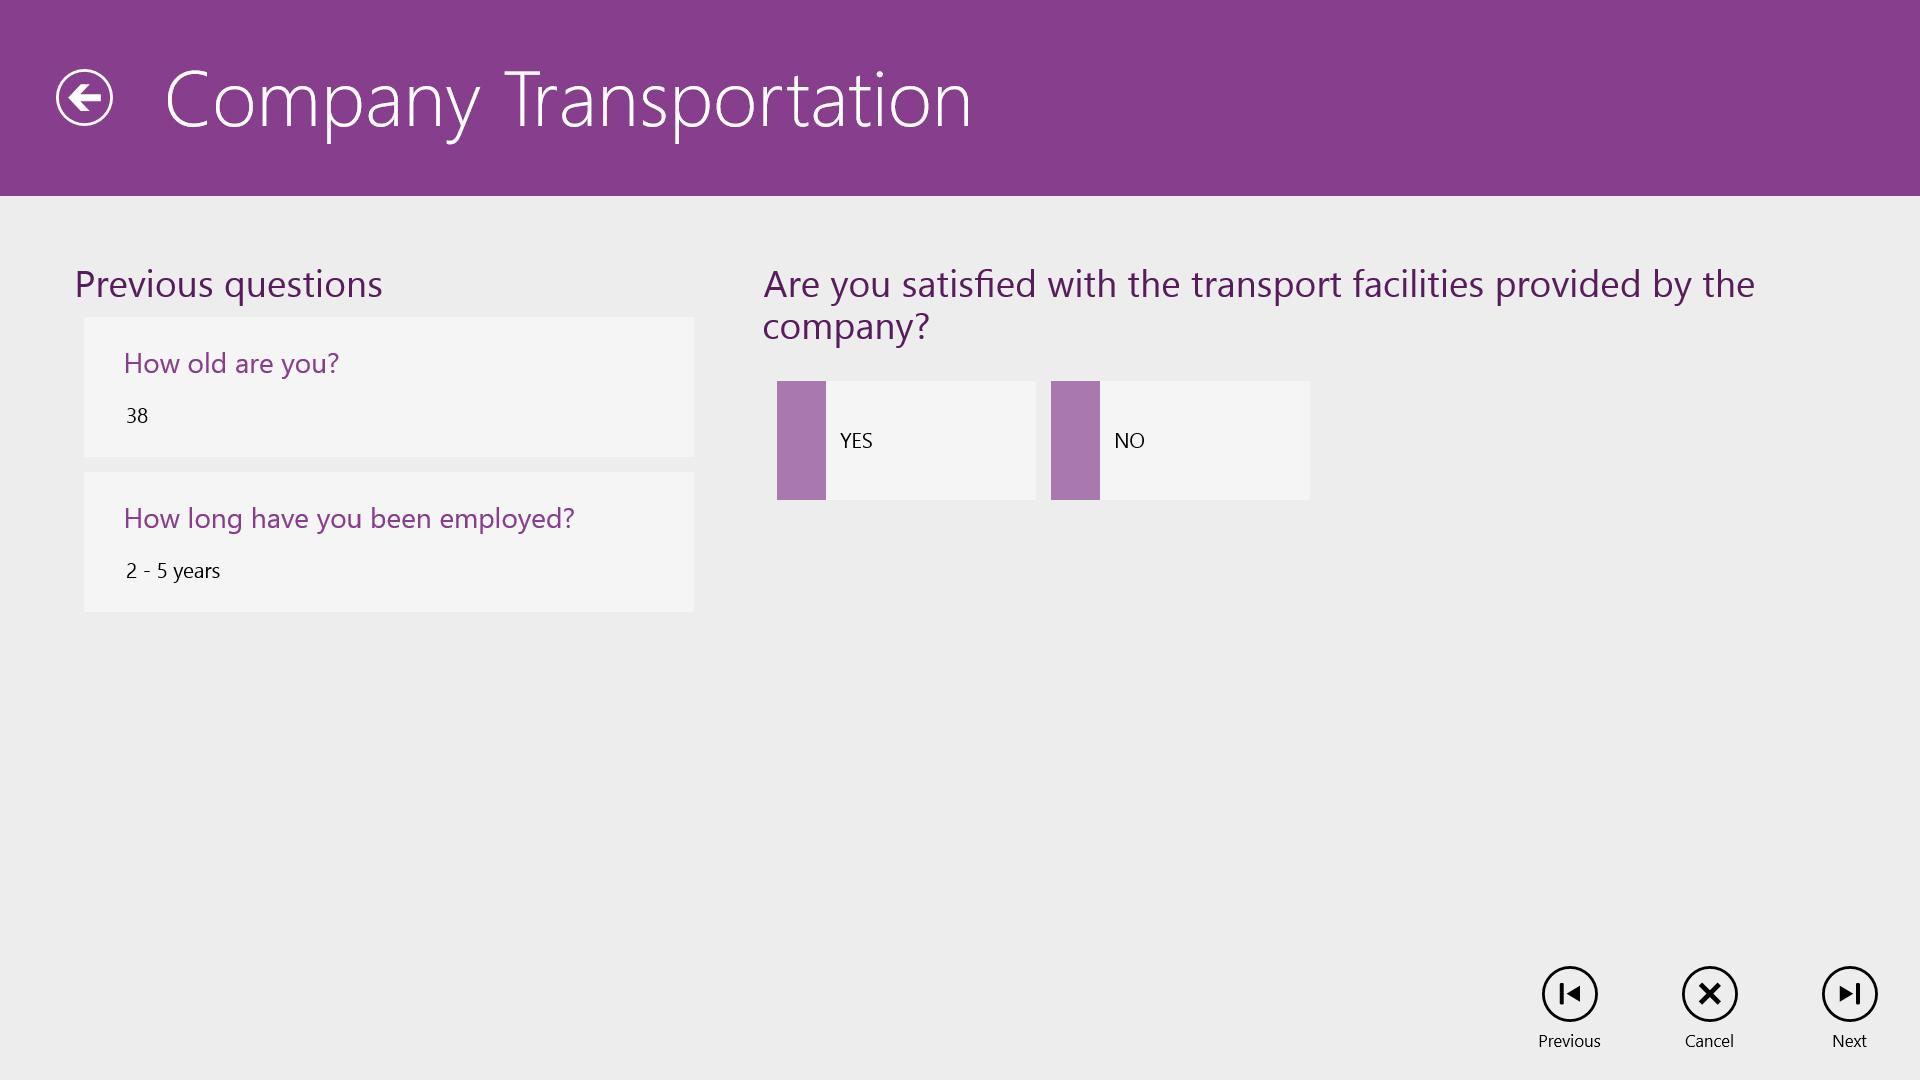
Task: Click the purple block beside NO
Action: (x=1075, y=441)
